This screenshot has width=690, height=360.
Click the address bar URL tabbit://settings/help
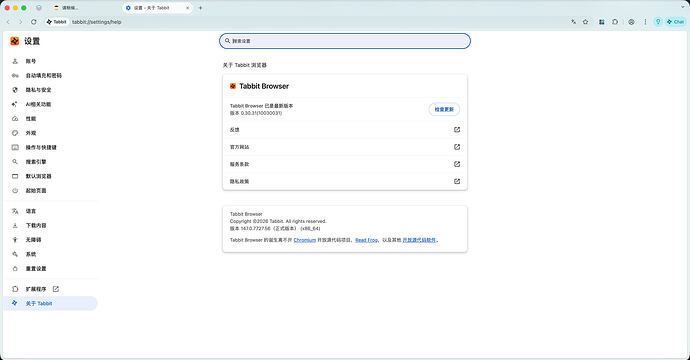pos(96,22)
